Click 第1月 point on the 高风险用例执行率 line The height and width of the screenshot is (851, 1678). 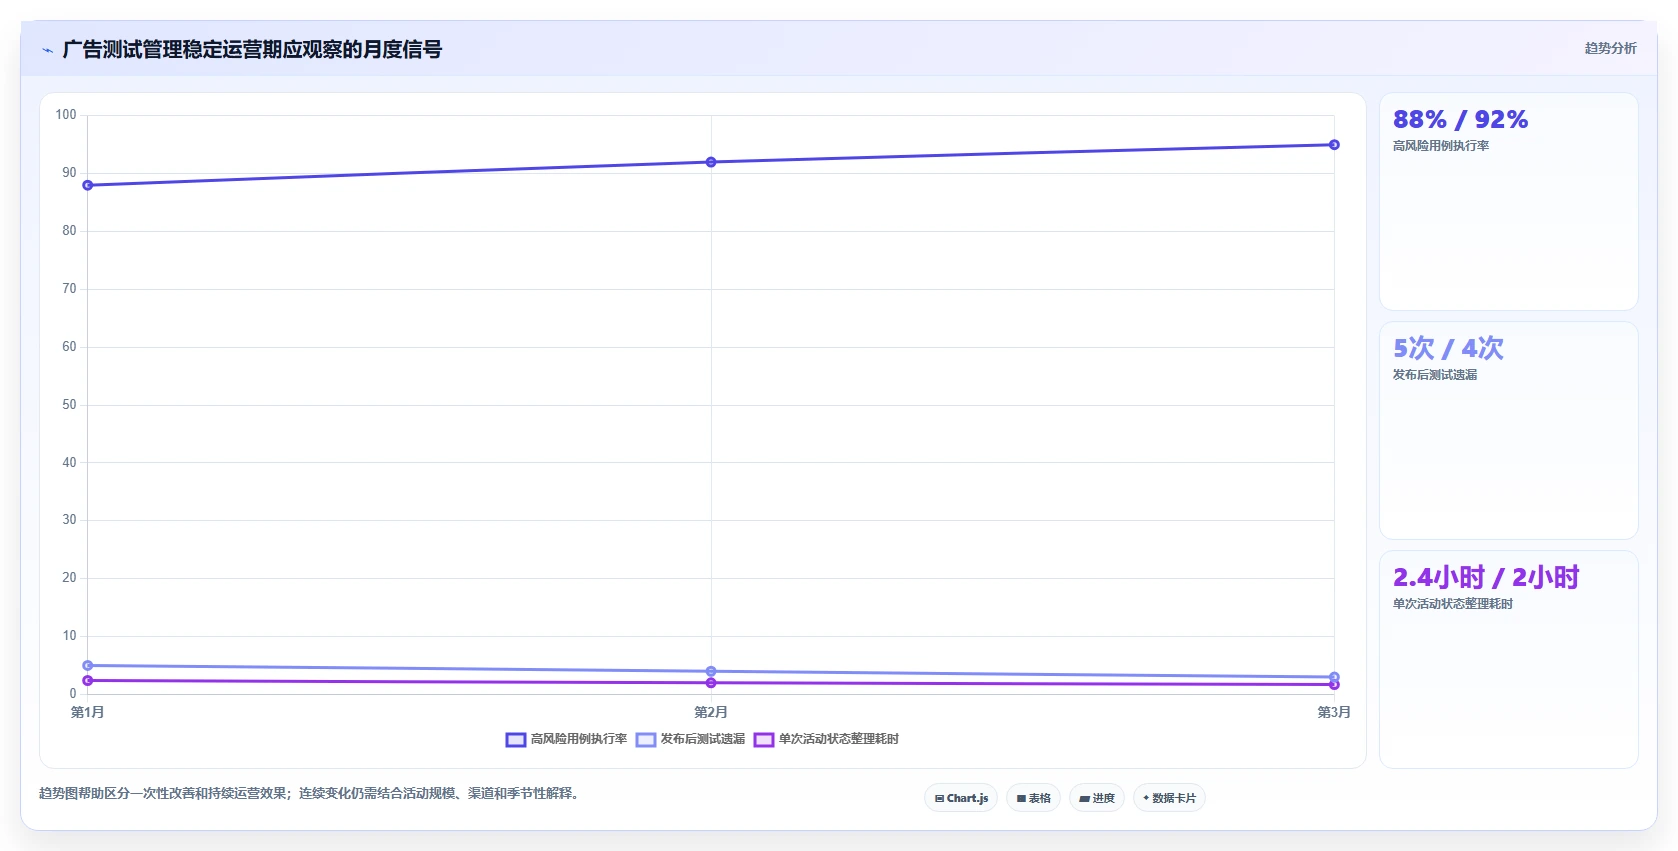pos(88,185)
